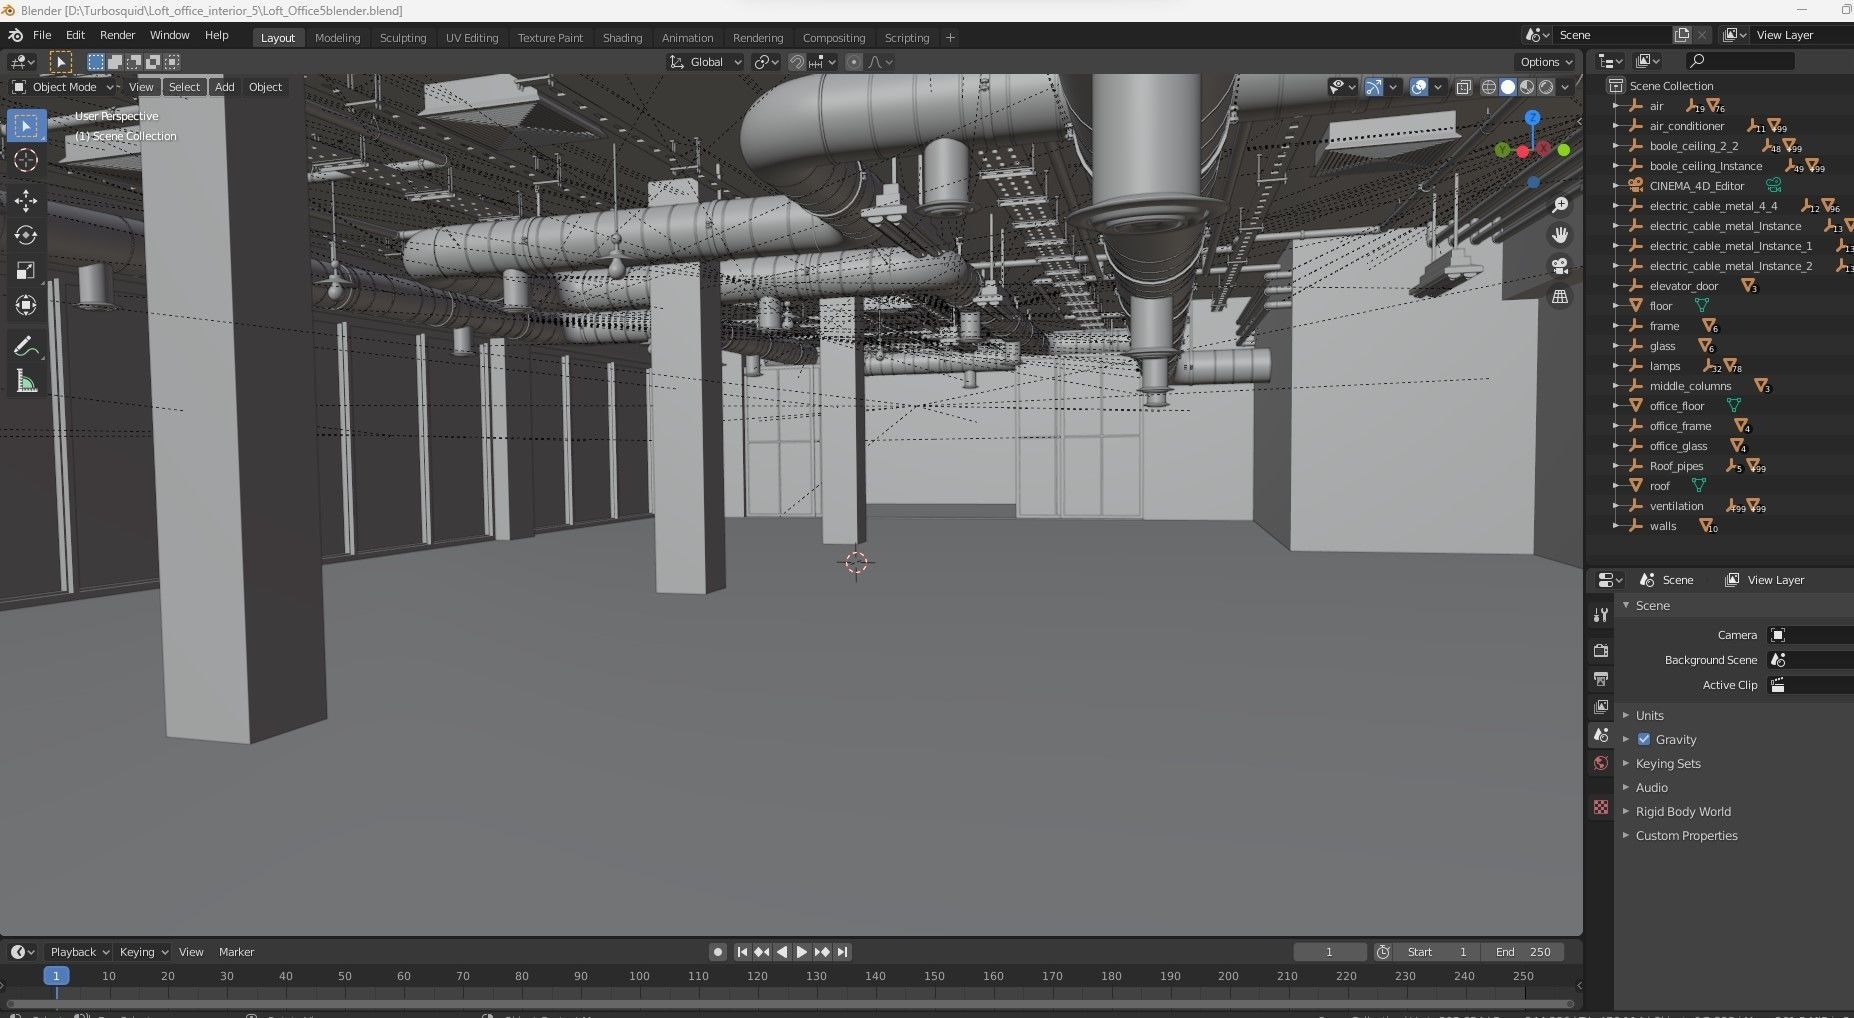Click the Blender logo menu icon
The height and width of the screenshot is (1018, 1854).
click(x=15, y=35)
